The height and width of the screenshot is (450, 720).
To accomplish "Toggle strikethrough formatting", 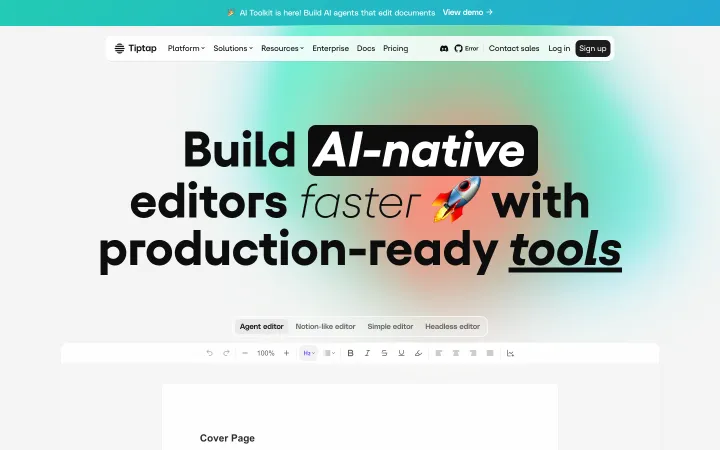I will click(384, 353).
